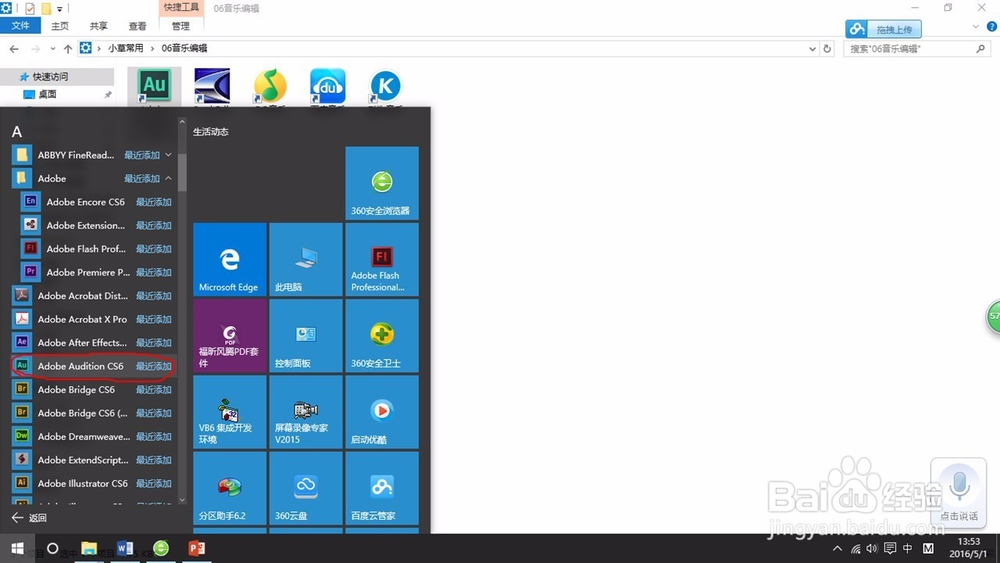Screen dimensions: 1000x563
Task: Open recent locations dropdown in Explorer
Action: 52,48
